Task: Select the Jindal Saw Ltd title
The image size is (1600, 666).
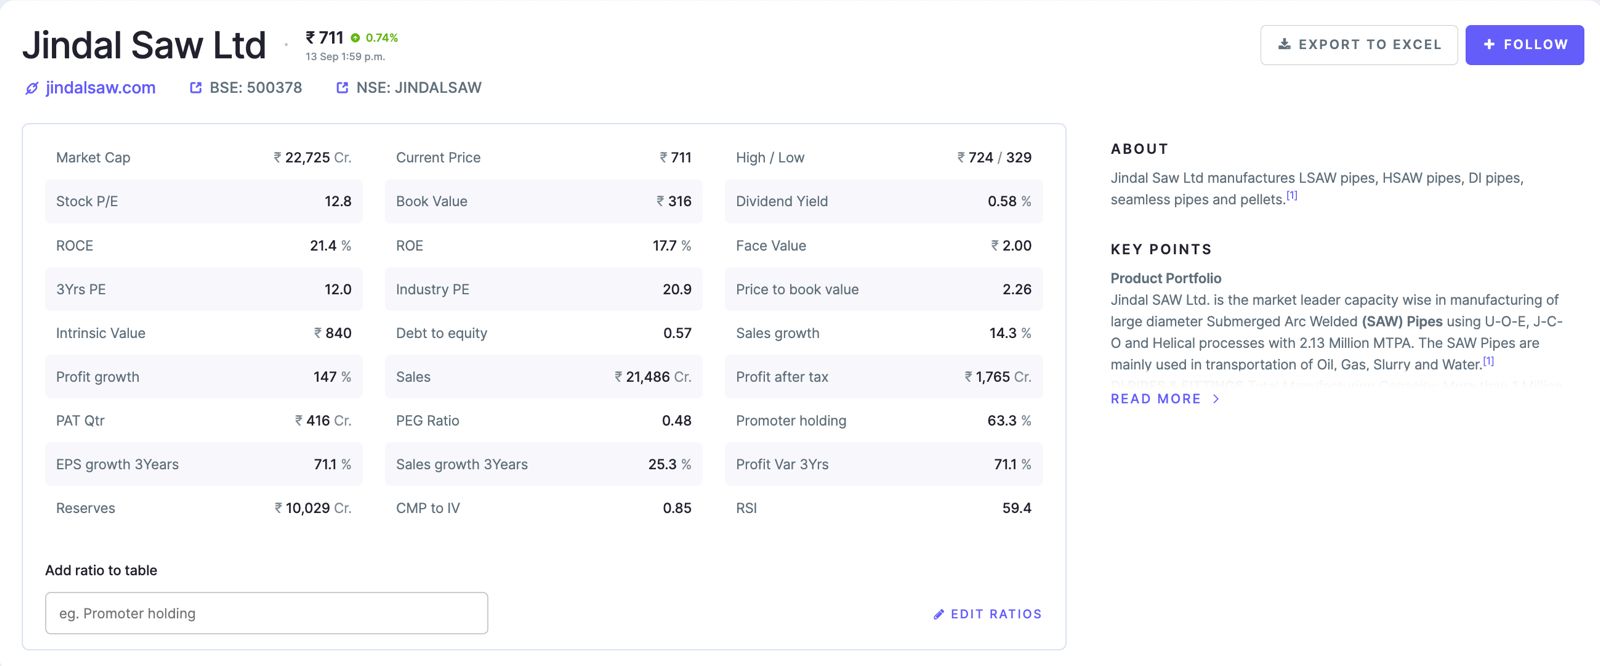Action: point(145,45)
